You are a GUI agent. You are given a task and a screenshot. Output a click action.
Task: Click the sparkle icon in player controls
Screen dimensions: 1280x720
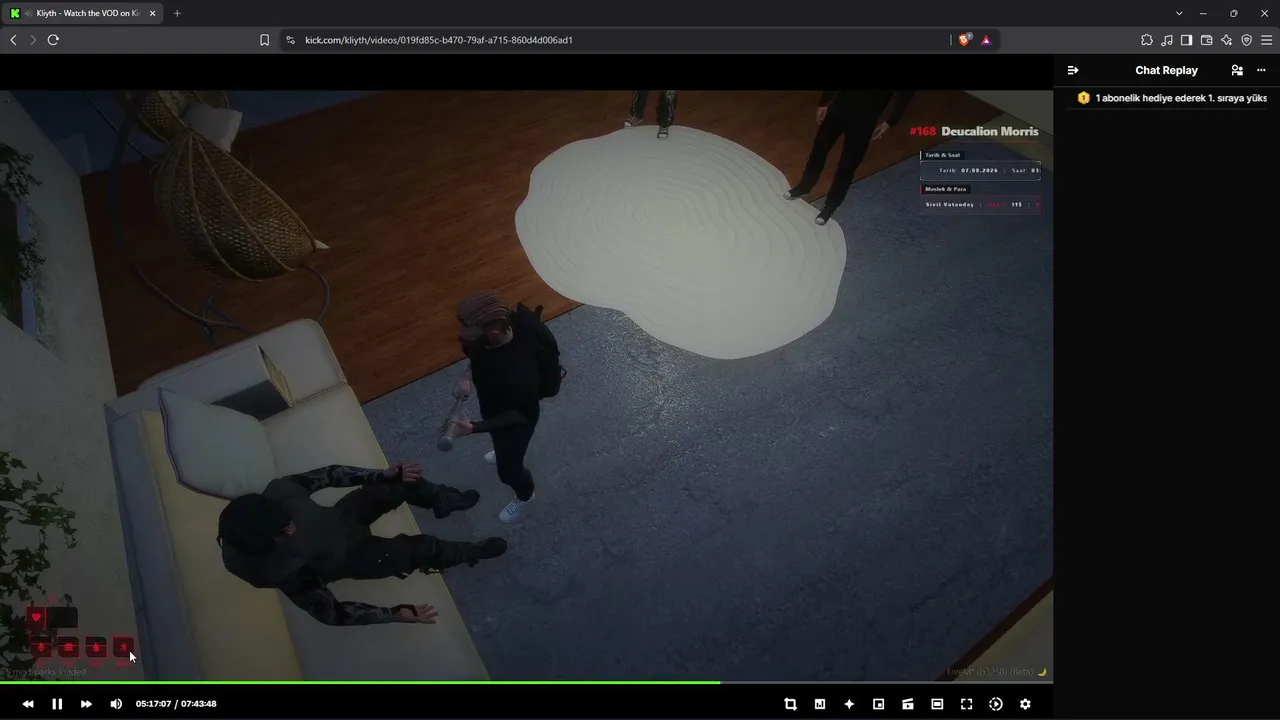[849, 704]
